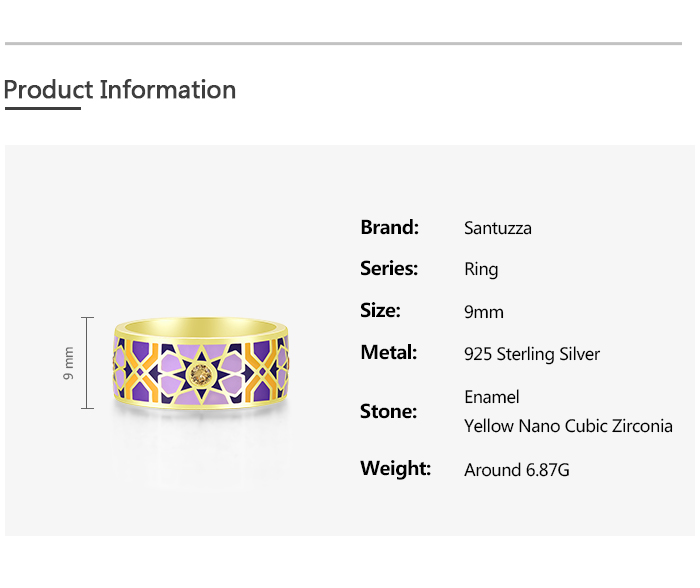The image size is (700, 588).
Task: Click the Ring series value
Action: click(481, 269)
